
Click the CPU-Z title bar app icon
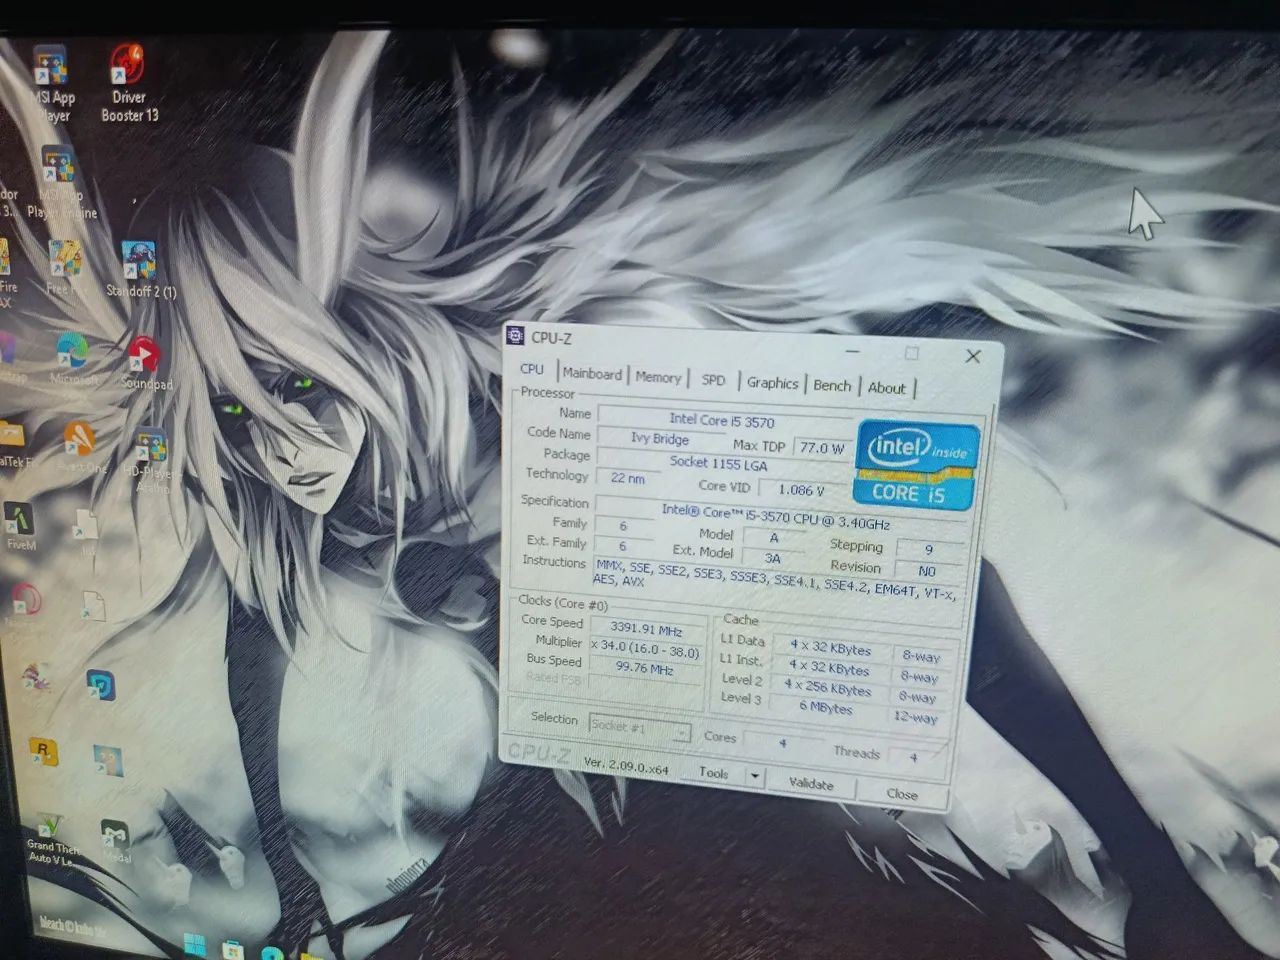click(516, 335)
